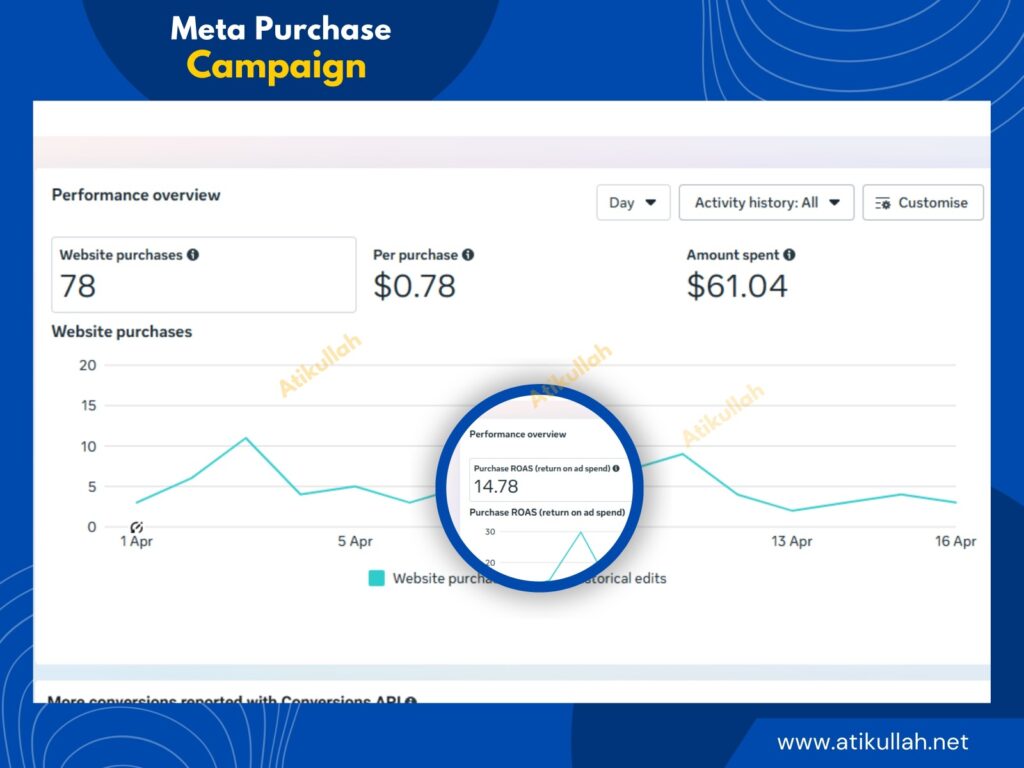Image resolution: width=1024 pixels, height=768 pixels.
Task: Click the teal Website purchases legend swatch
Action: pos(376,578)
